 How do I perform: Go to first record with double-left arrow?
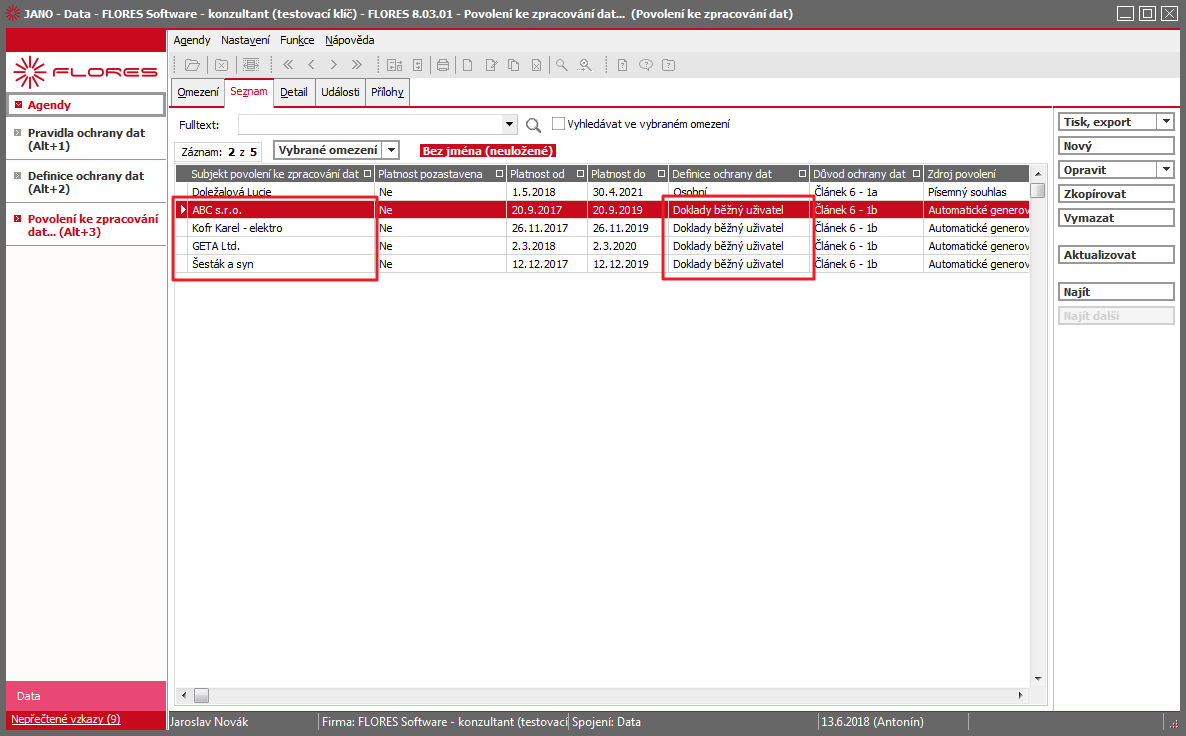pos(288,65)
